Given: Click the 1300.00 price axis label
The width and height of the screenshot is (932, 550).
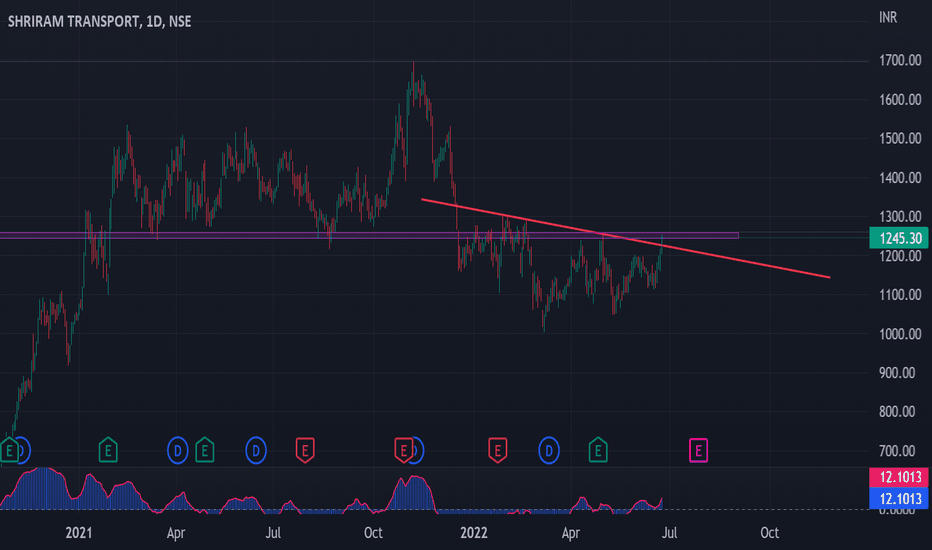Looking at the screenshot, I should (x=900, y=216).
